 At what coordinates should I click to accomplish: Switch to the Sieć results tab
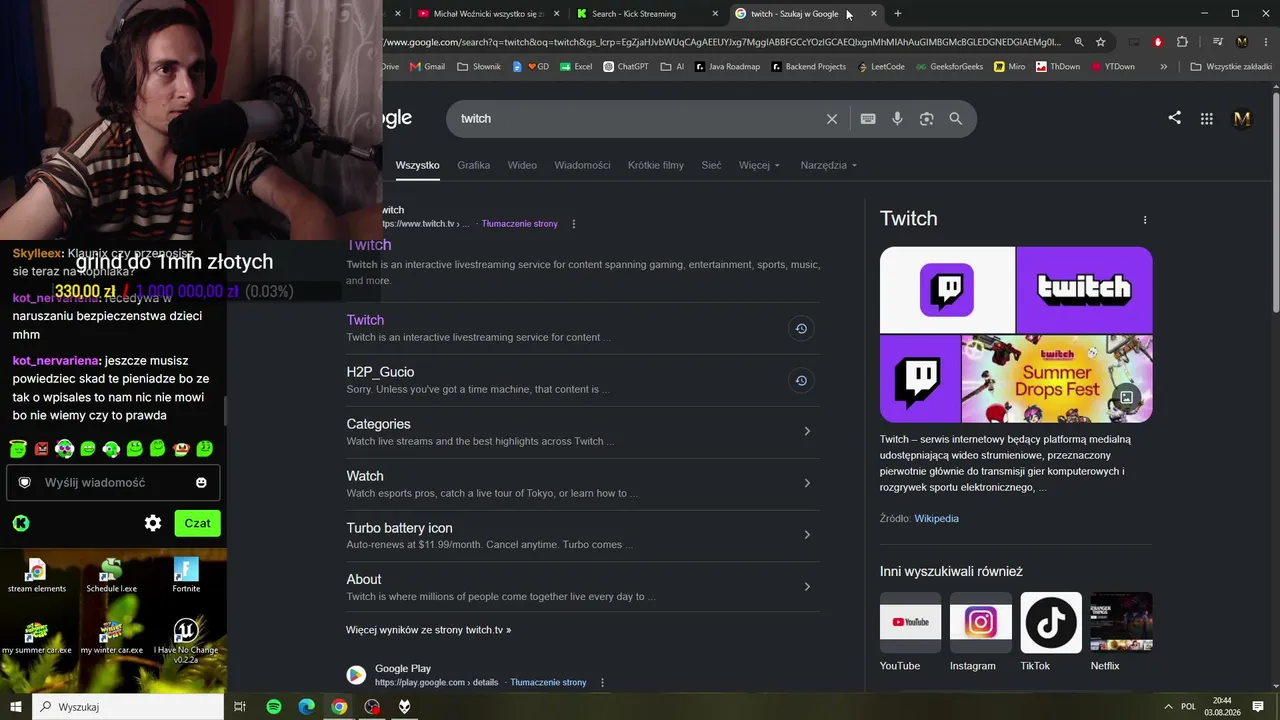(x=711, y=165)
